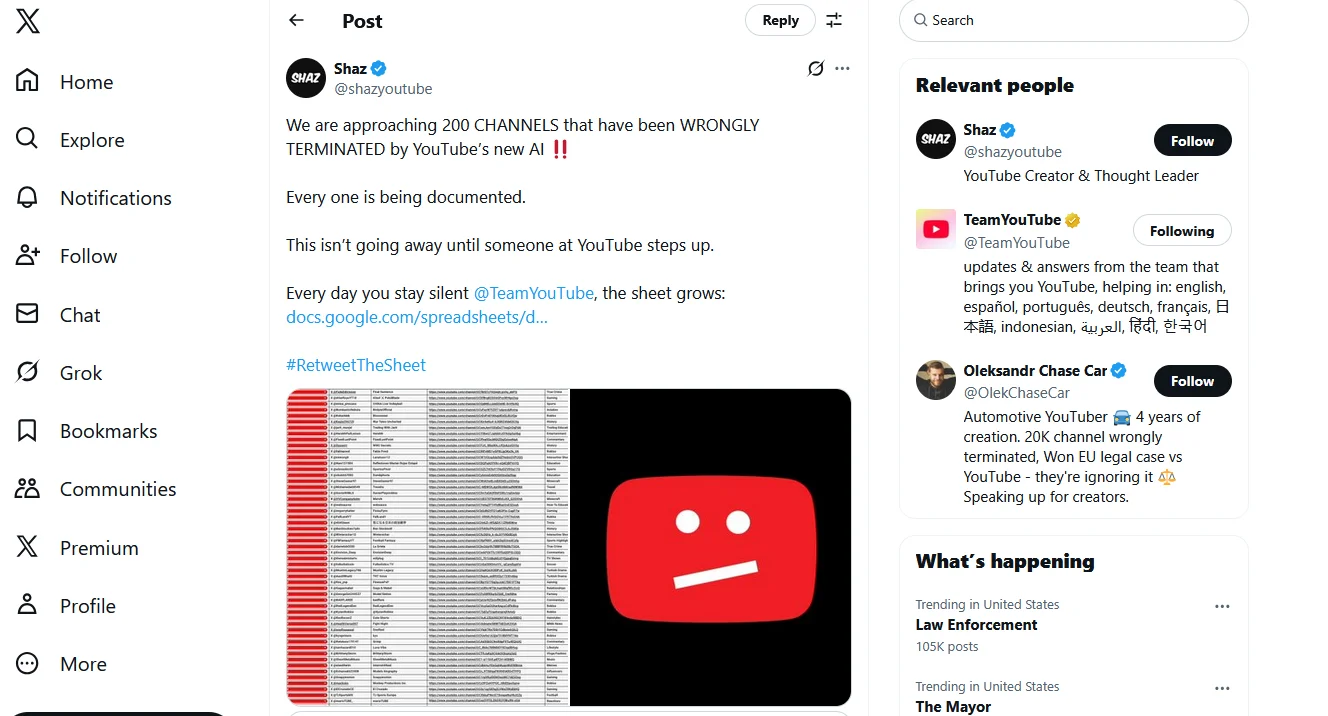Click the Grok icon on Shaz's post
The width and height of the screenshot is (1328, 716).
click(x=816, y=68)
